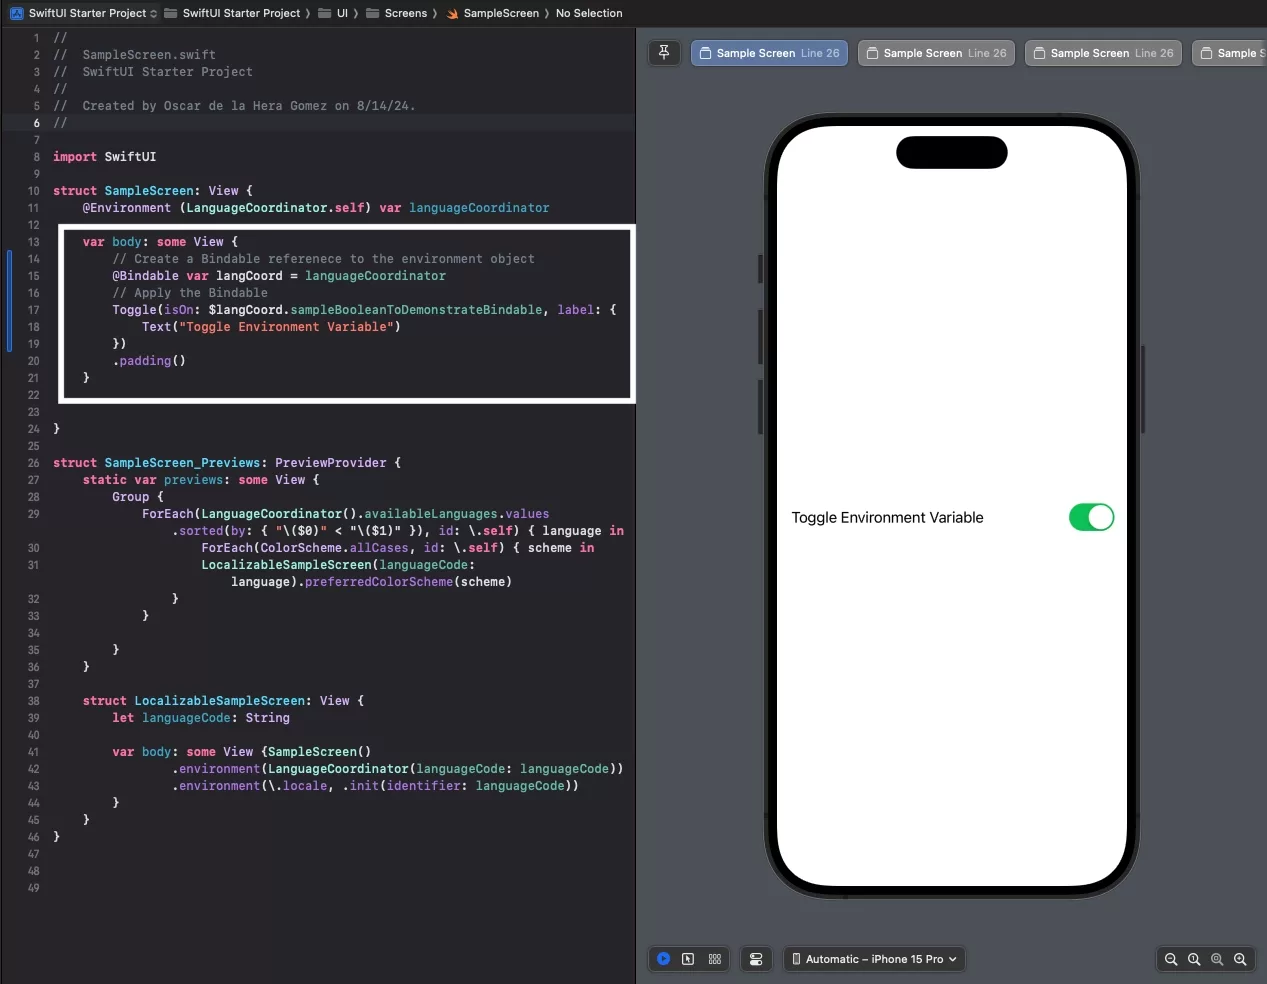Pin the preview with the pin icon
This screenshot has width=1267, height=984.
click(664, 53)
